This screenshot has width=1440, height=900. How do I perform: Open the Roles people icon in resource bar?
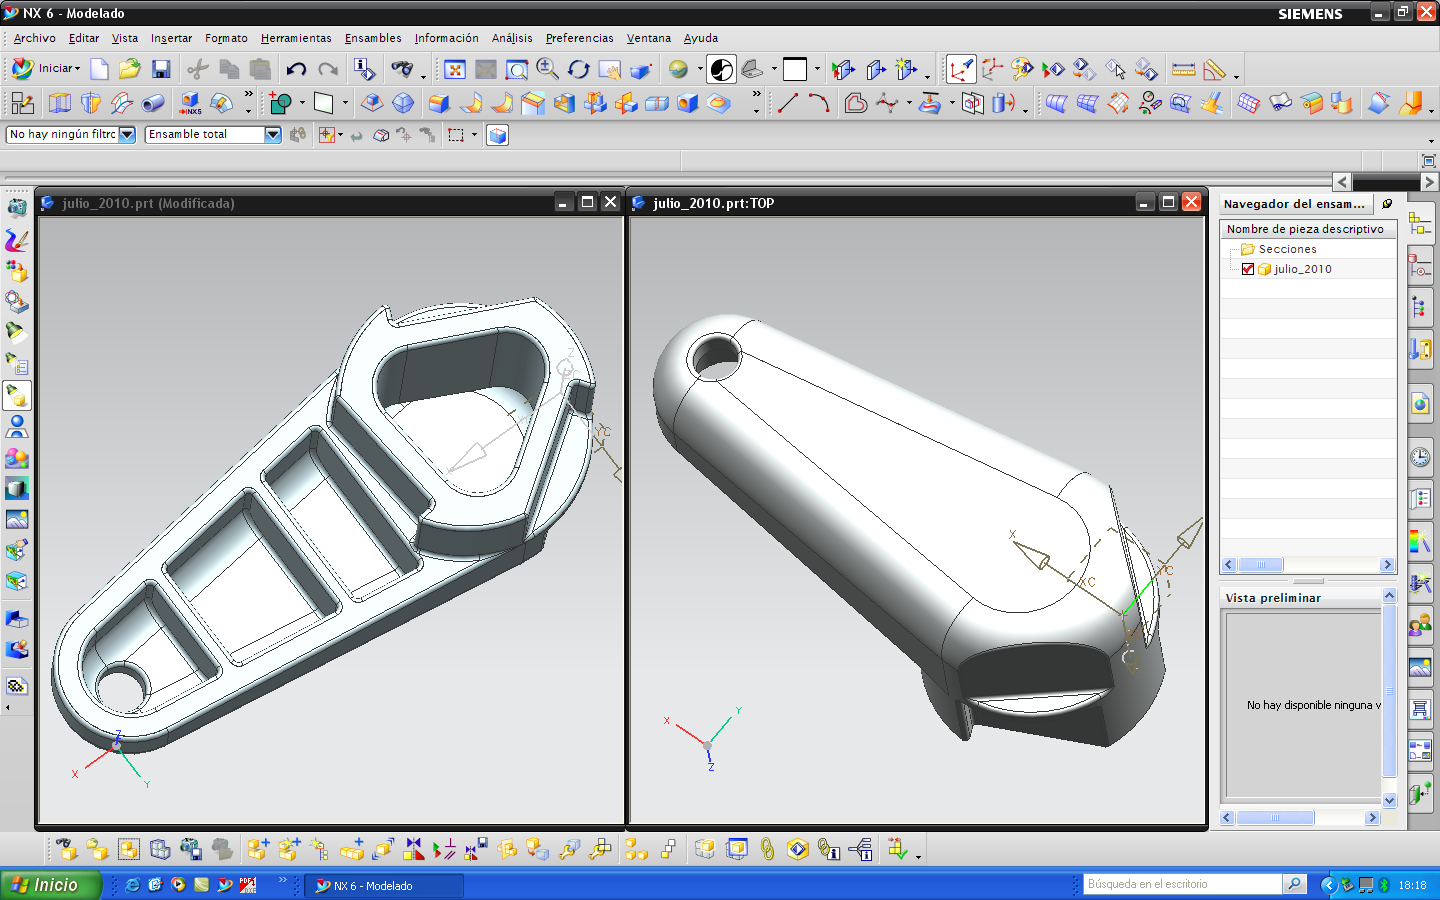1420,626
